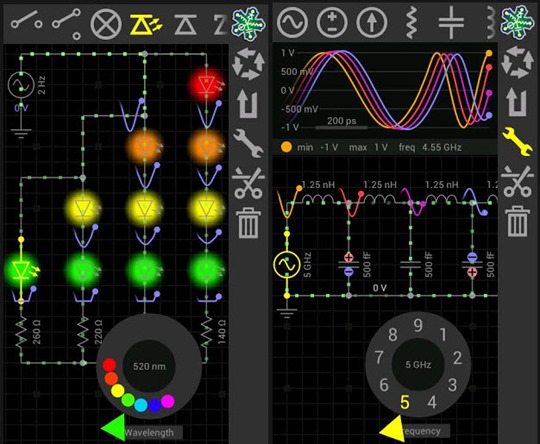Viewport: 540px width, 444px height.
Task: Select digit 6 on frequency dial
Action: pos(384,385)
